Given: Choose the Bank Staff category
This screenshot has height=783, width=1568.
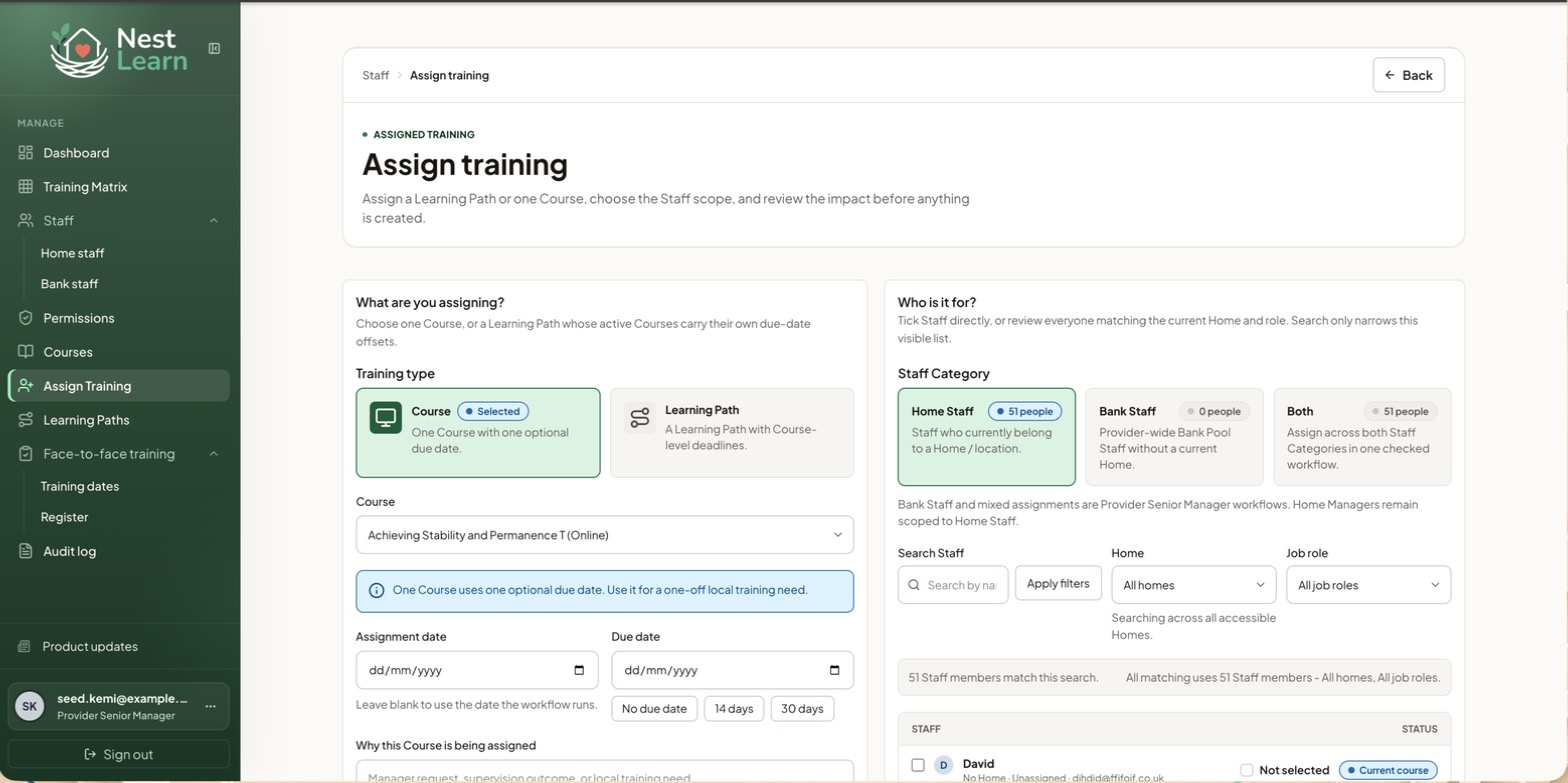Looking at the screenshot, I should [x=1174, y=437].
